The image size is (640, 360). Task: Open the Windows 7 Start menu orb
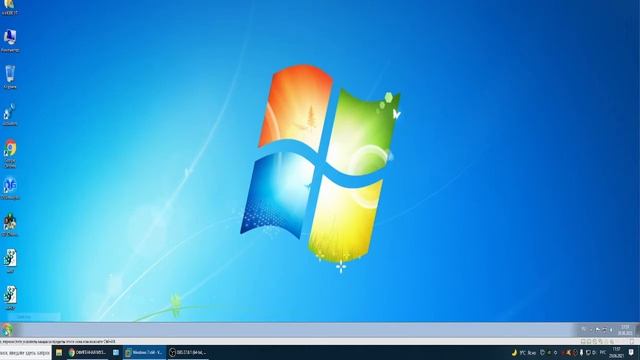pos(7,329)
